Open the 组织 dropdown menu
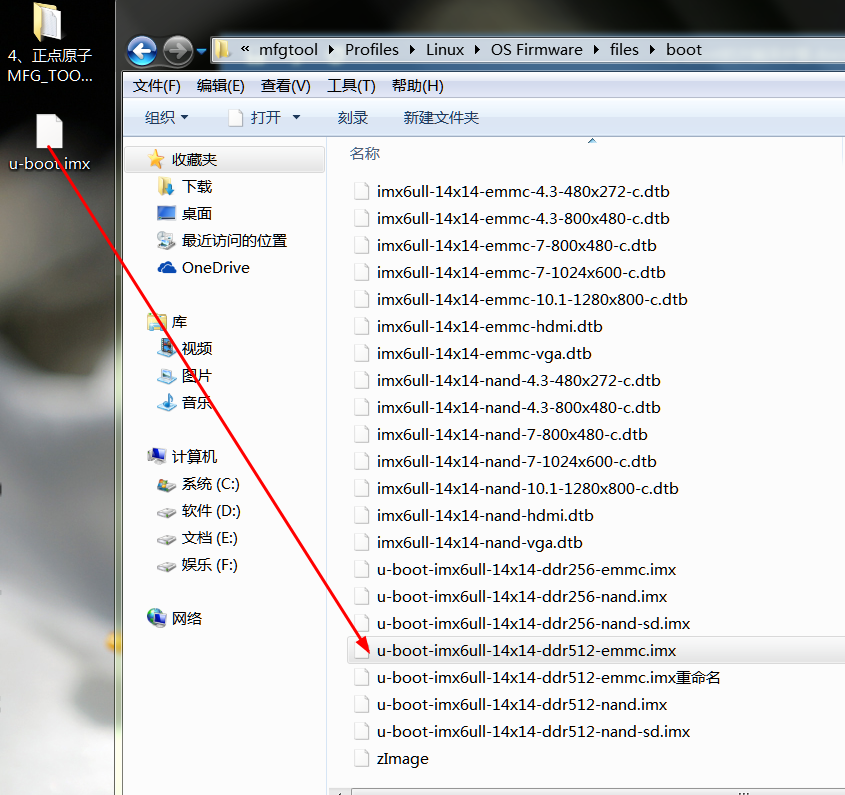Viewport: 845px width, 795px height. (x=163, y=117)
